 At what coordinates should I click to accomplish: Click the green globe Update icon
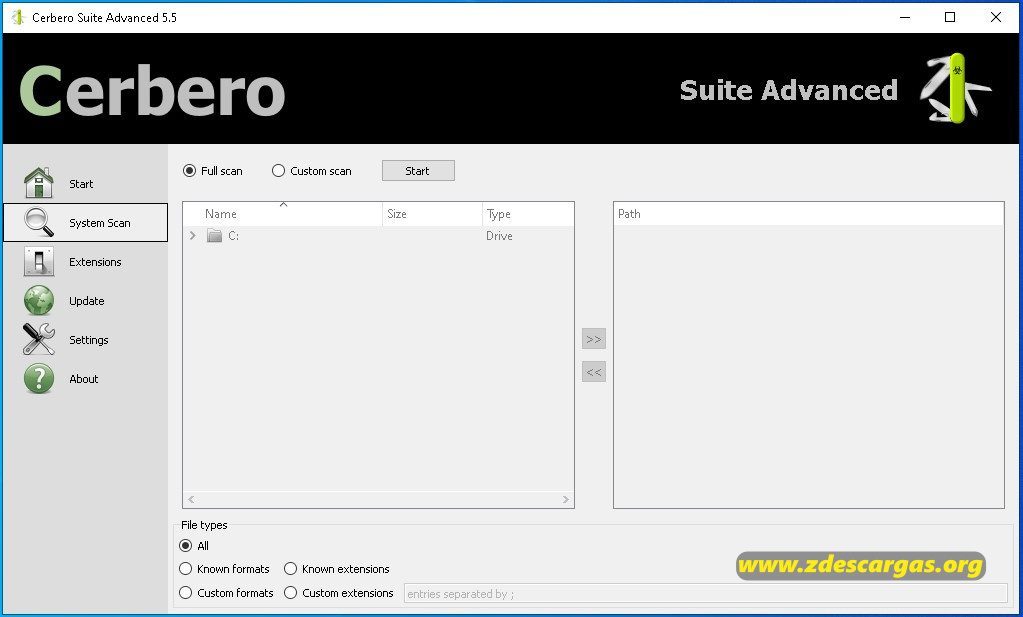point(38,301)
